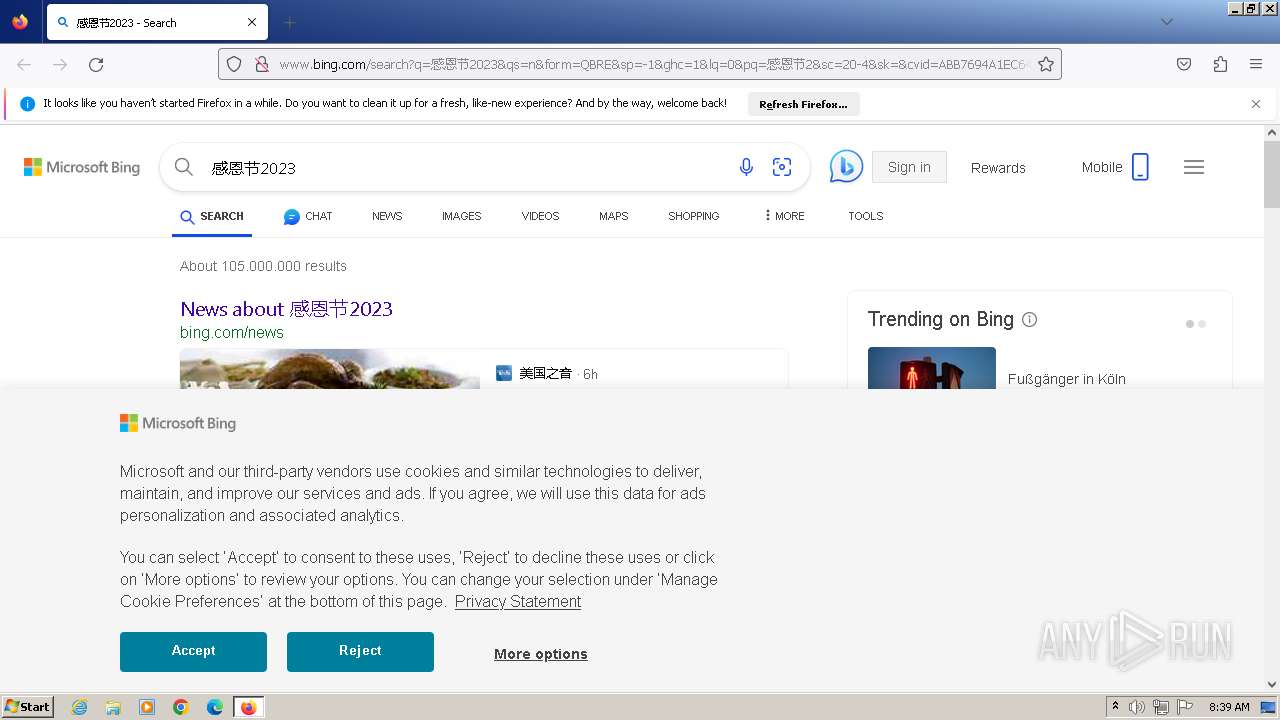The height and width of the screenshot is (720, 1280).
Task: Open tracking protection shield icon
Action: [234, 64]
